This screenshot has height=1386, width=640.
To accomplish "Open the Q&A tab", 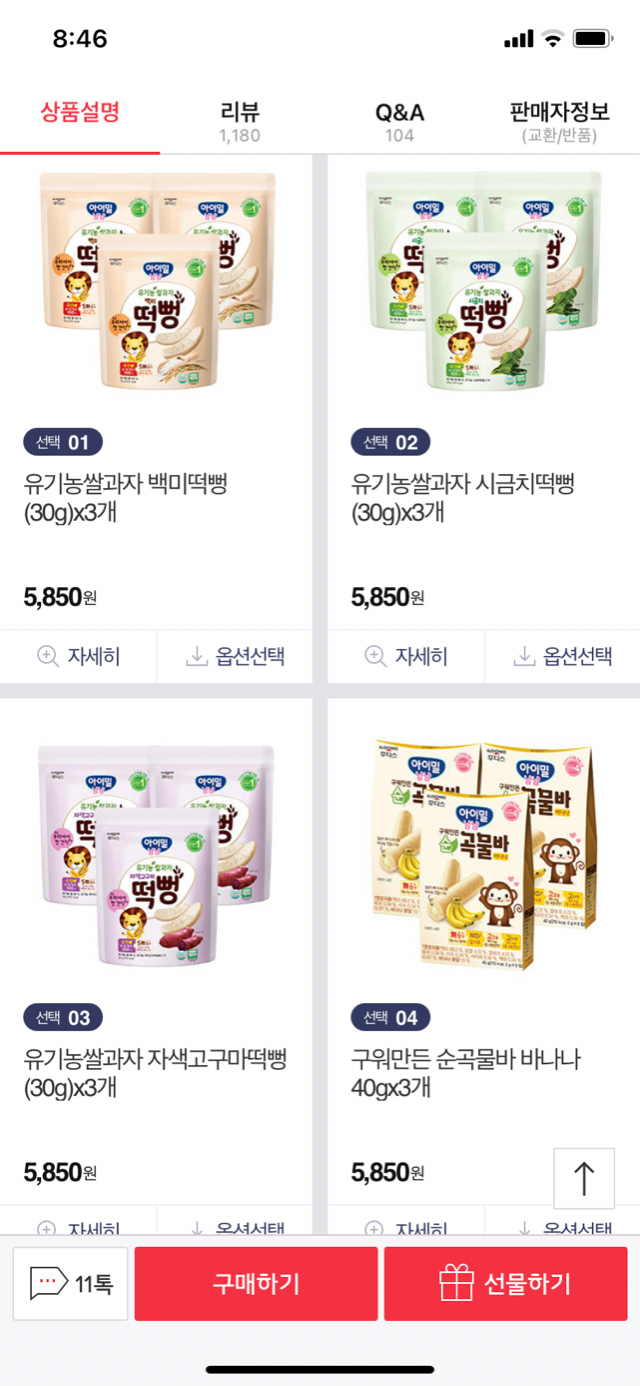I will tap(400, 122).
